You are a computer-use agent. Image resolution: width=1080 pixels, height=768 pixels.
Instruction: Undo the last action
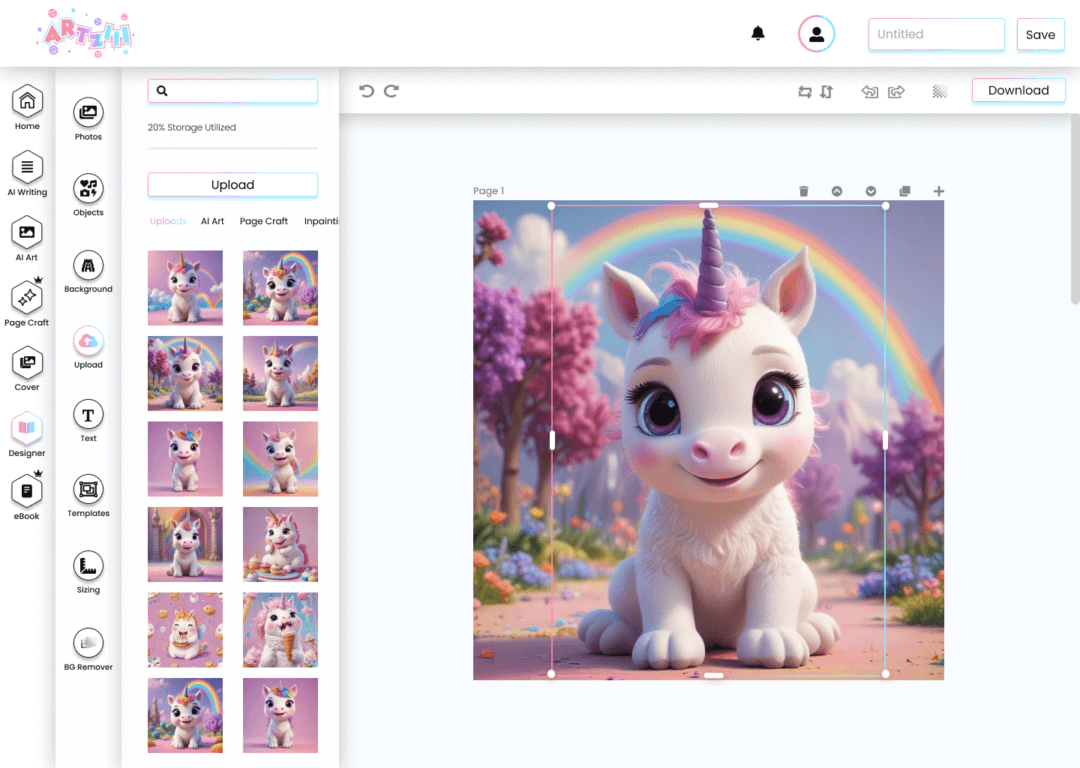(366, 91)
